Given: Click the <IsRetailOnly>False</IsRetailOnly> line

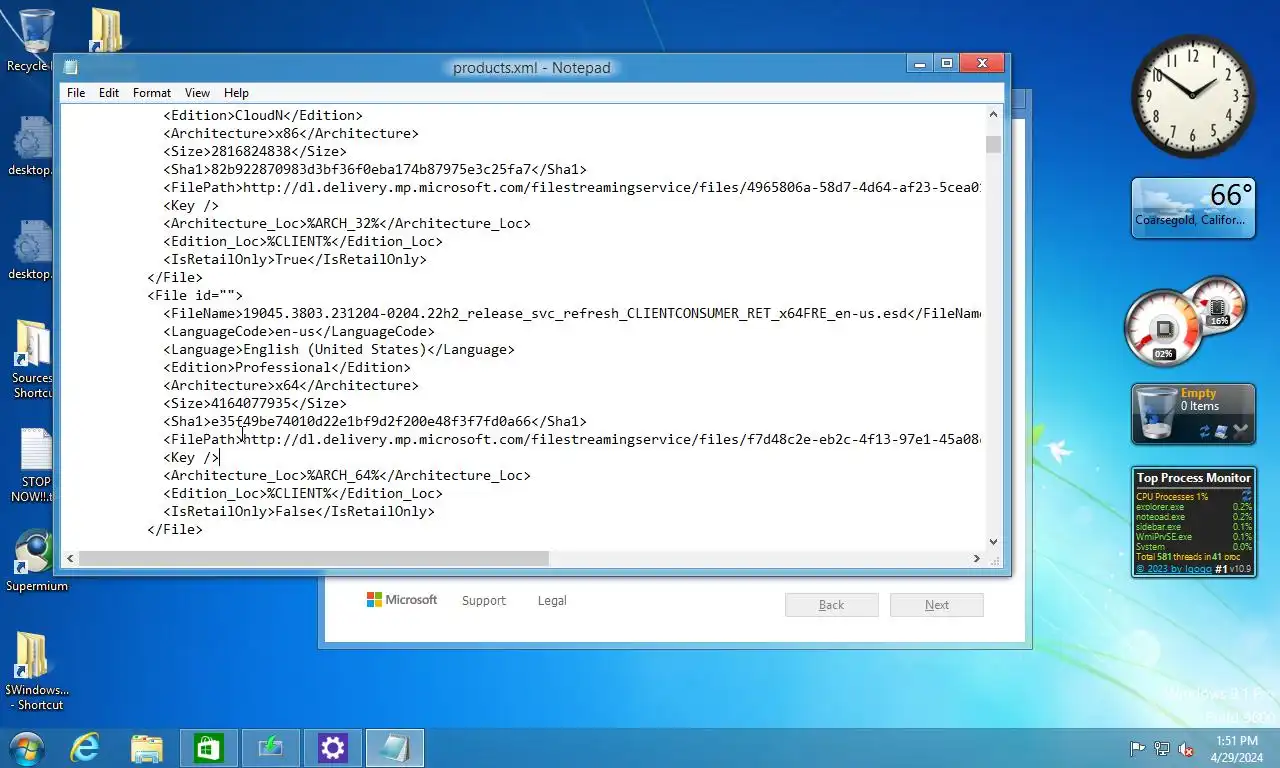Looking at the screenshot, I should [299, 511].
